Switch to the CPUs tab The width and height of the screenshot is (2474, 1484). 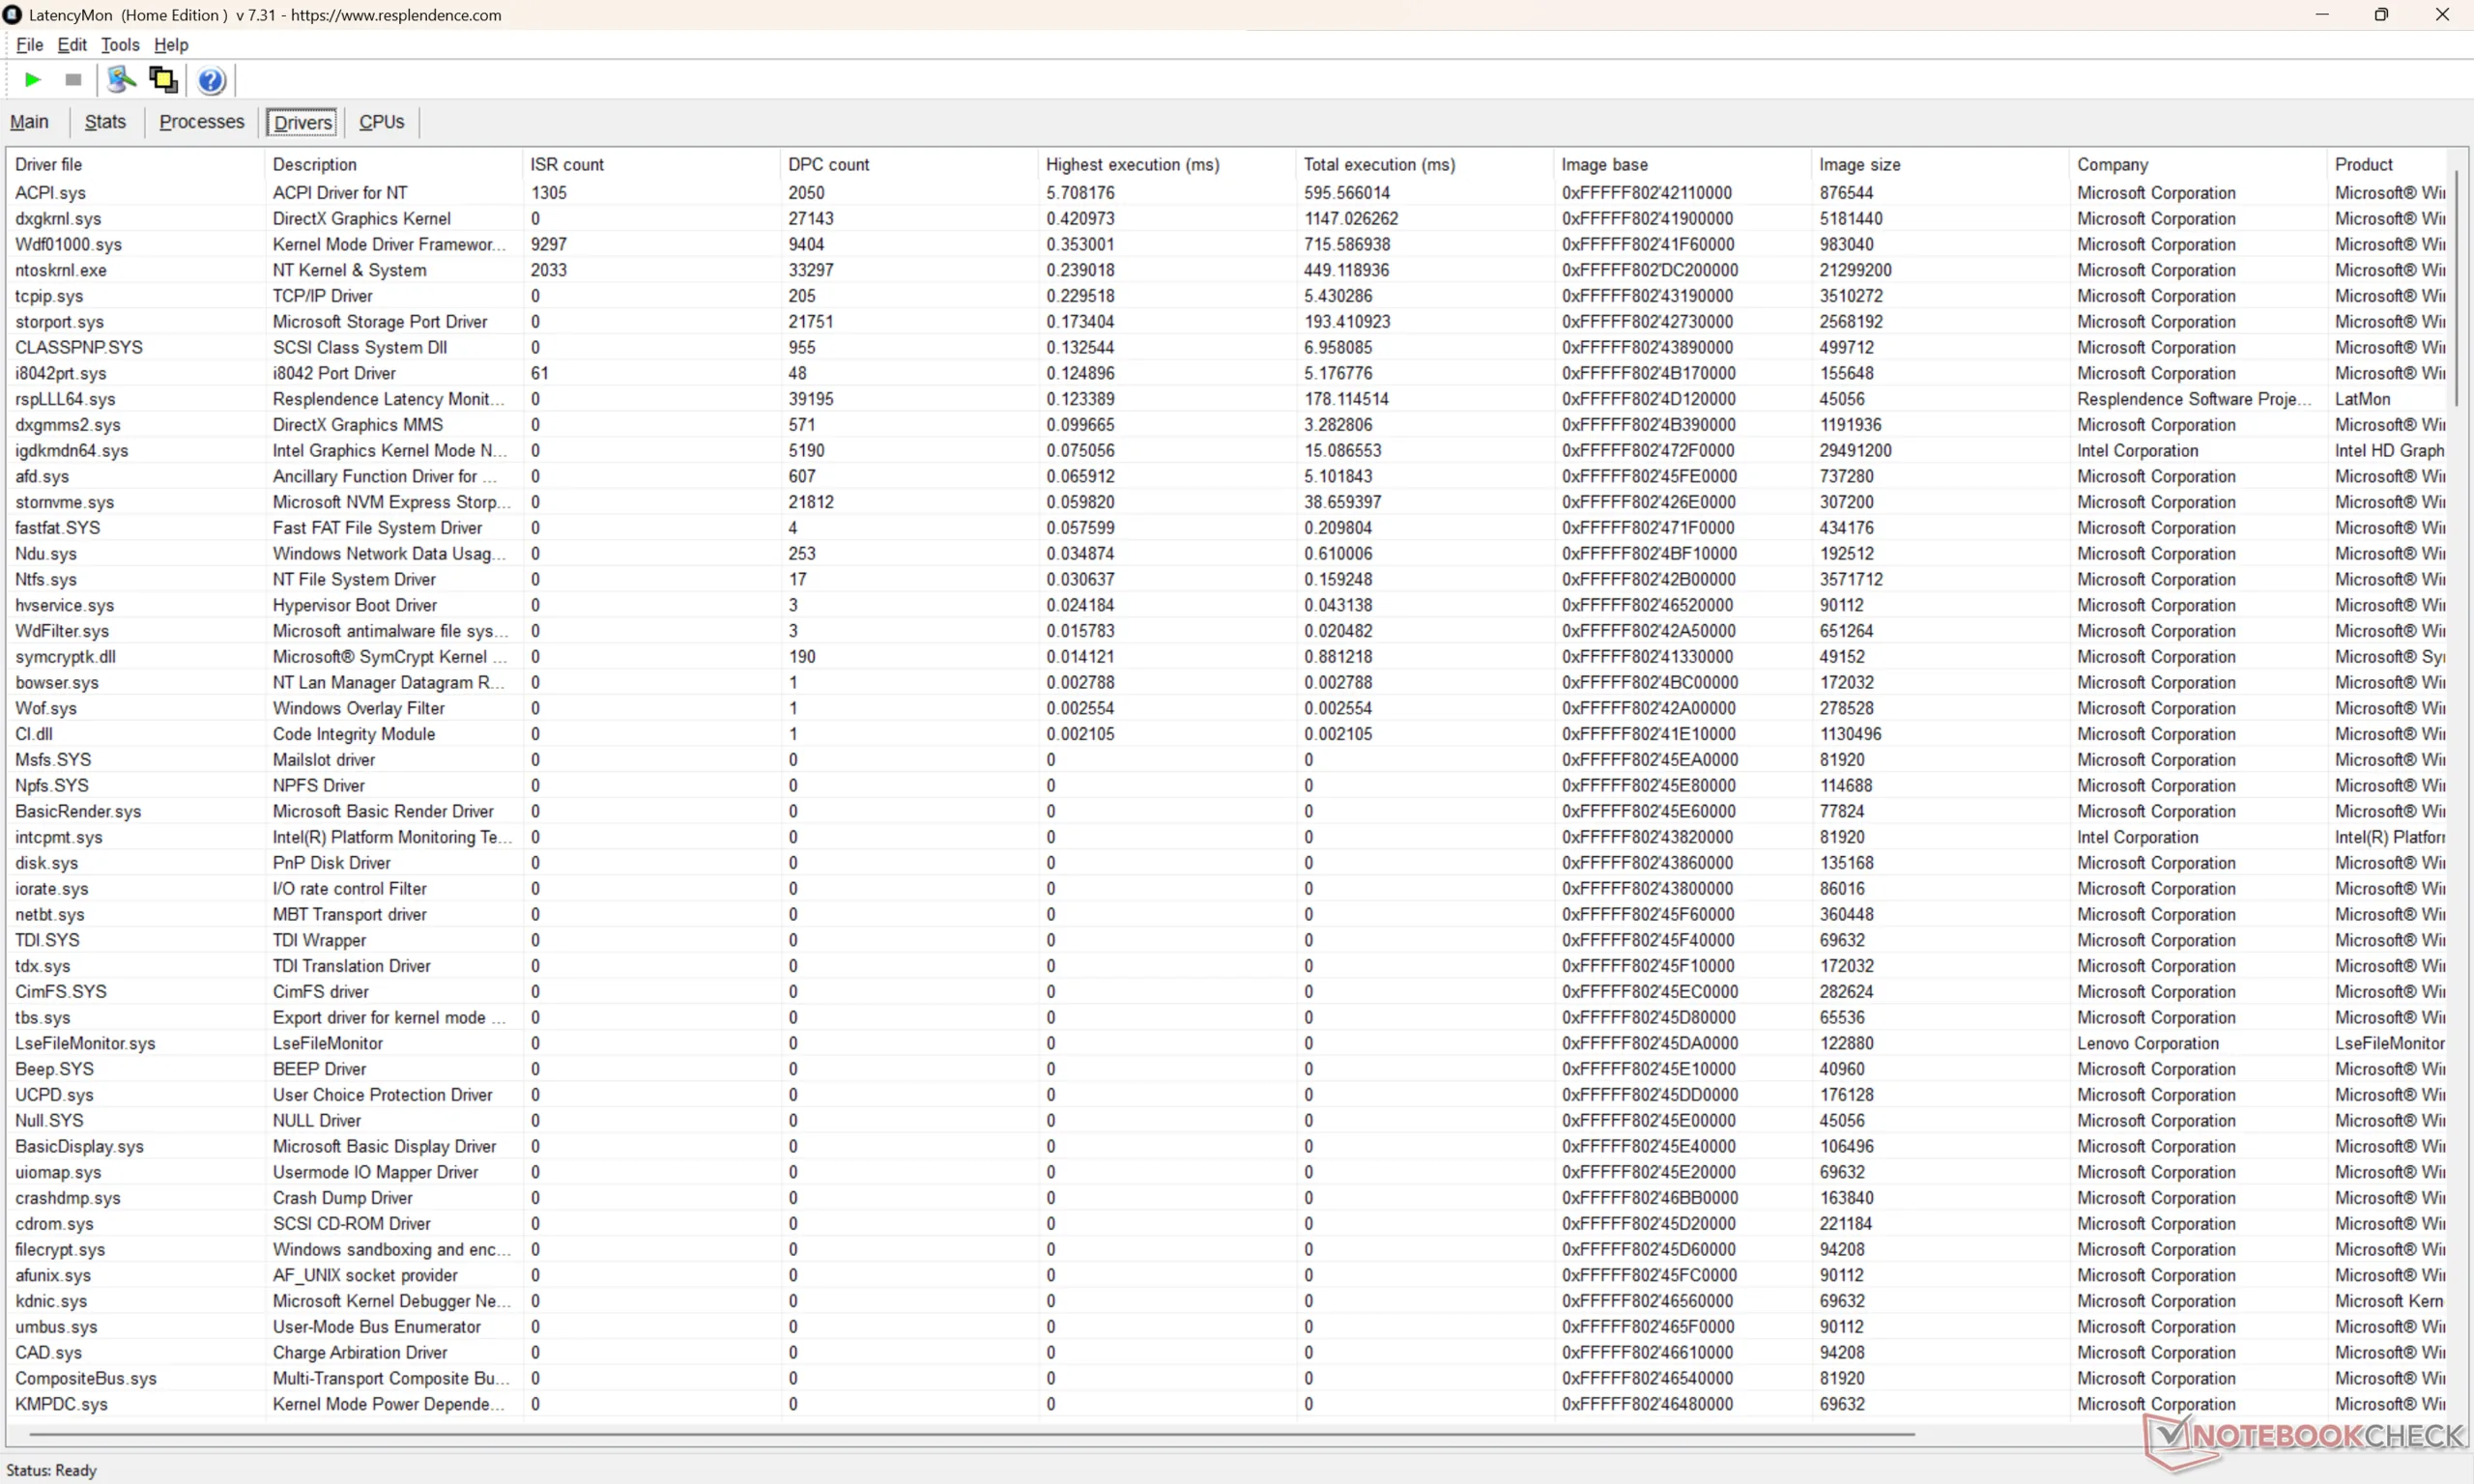point(381,122)
